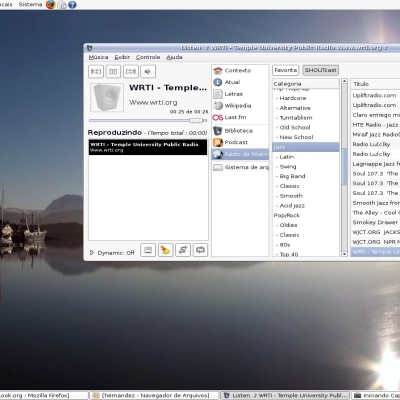
Task: Open the Last.fm sidebar item
Action: click(240, 117)
